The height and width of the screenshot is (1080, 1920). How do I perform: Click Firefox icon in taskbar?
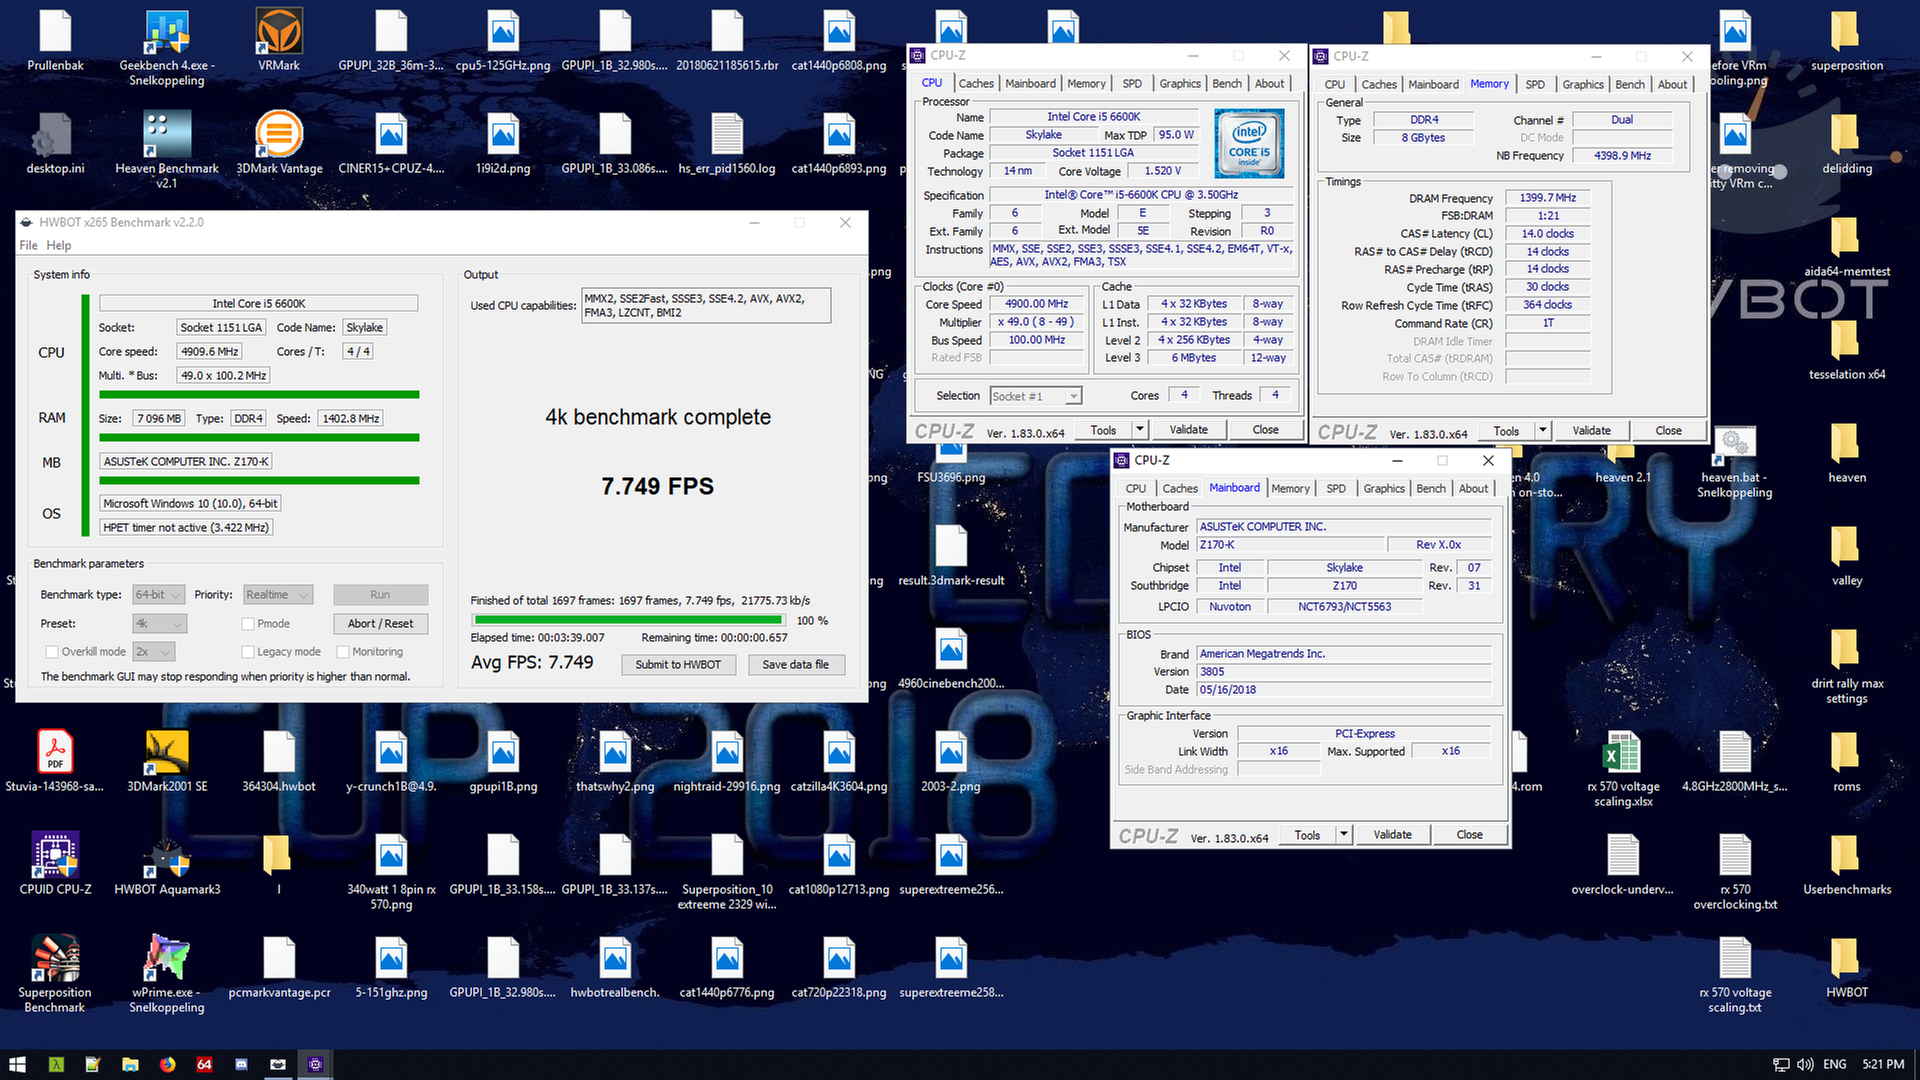click(x=167, y=1064)
